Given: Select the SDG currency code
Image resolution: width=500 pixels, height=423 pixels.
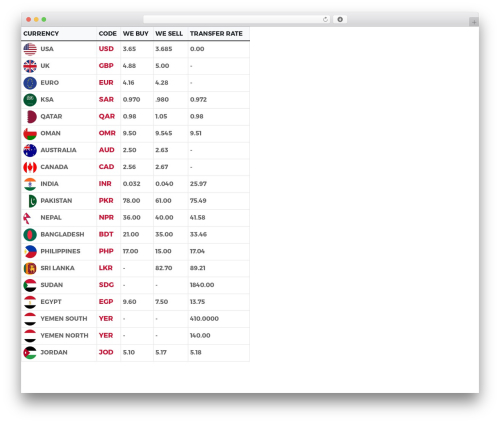Looking at the screenshot, I should pyautogui.click(x=106, y=285).
